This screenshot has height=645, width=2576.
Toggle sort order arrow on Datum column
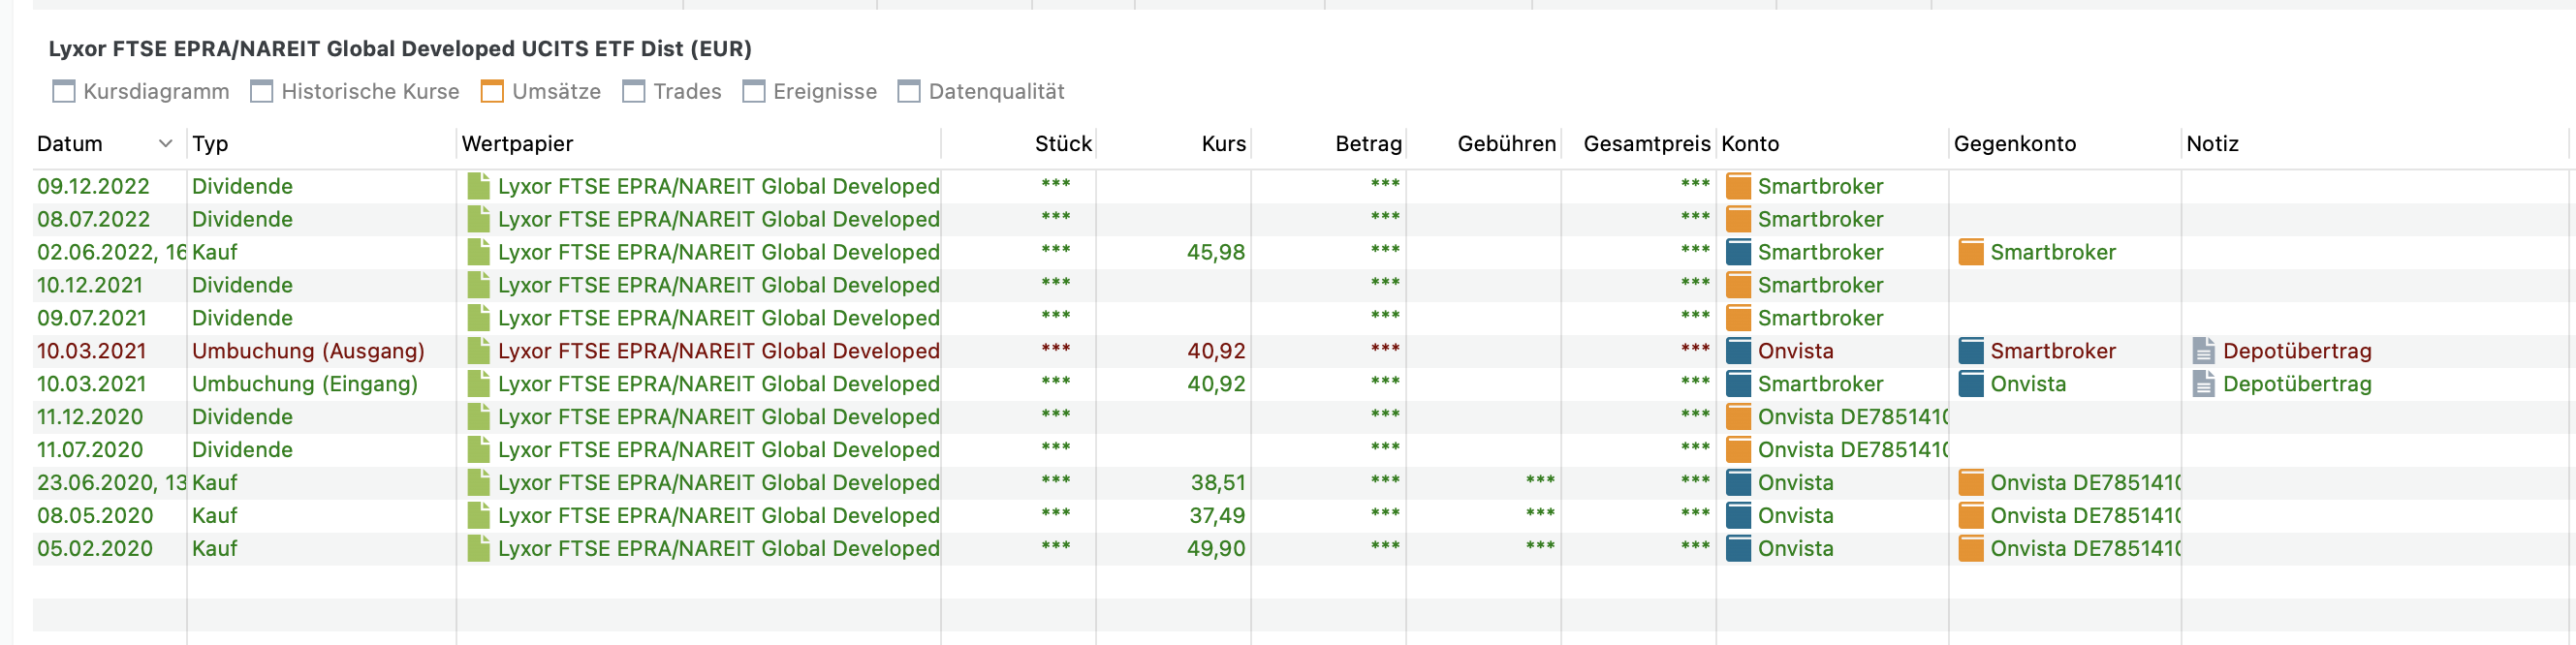[x=166, y=144]
